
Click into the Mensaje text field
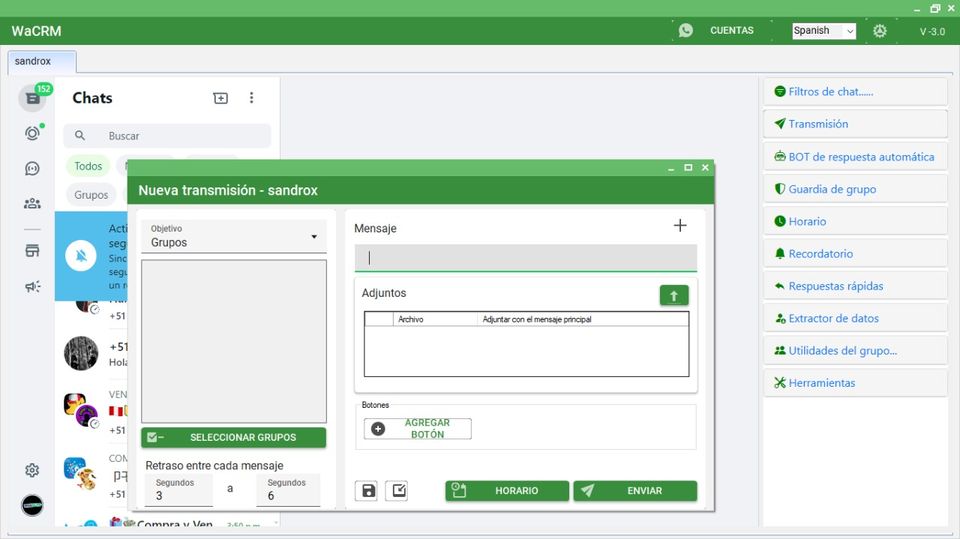click(525, 257)
